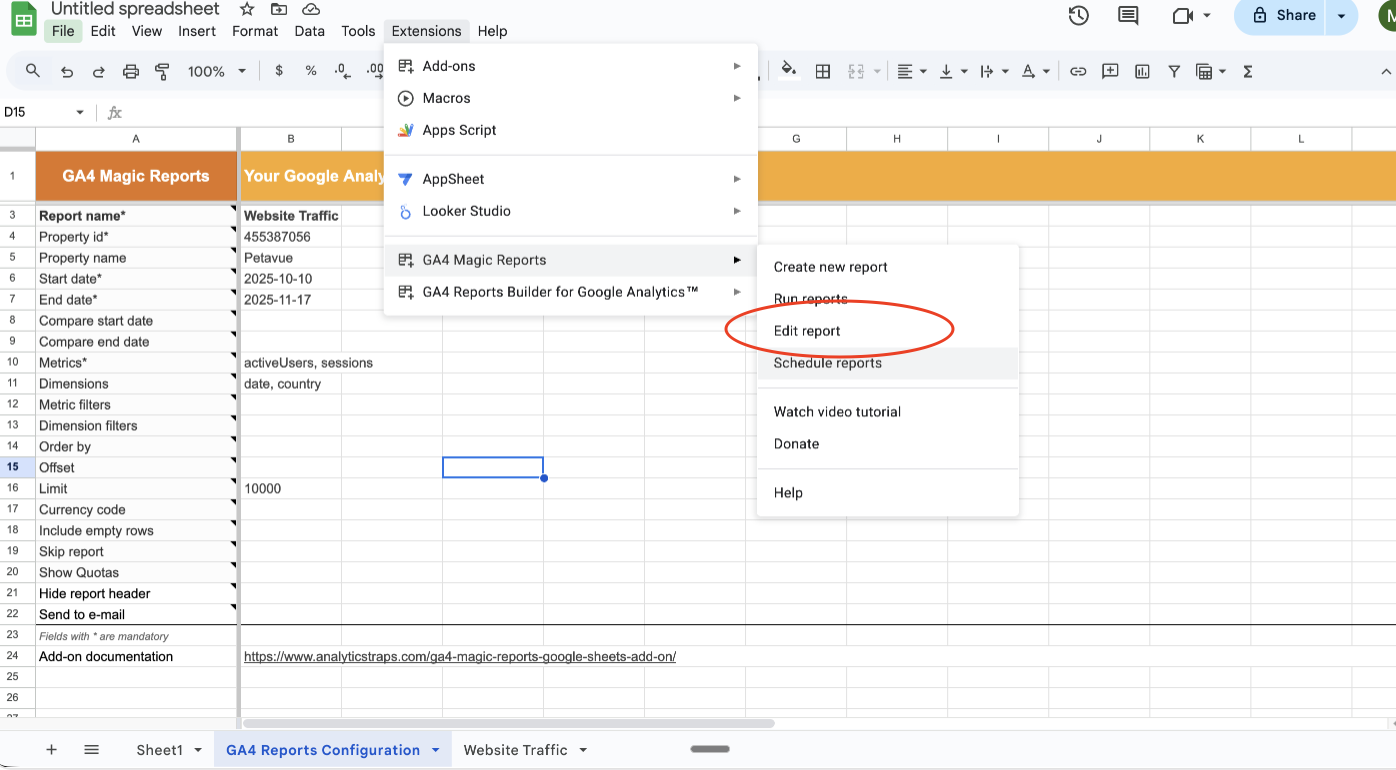1396x770 pixels.
Task: Open the Insert menu
Action: (197, 31)
